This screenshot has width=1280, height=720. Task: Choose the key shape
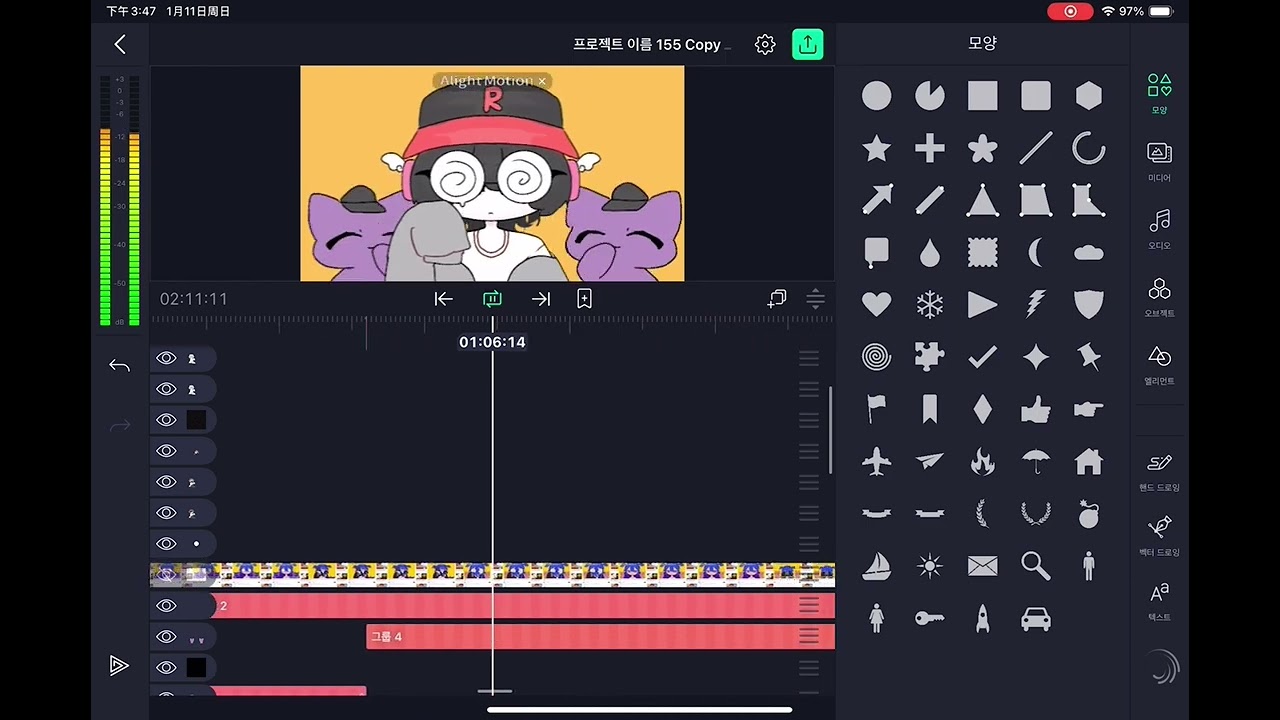point(929,618)
